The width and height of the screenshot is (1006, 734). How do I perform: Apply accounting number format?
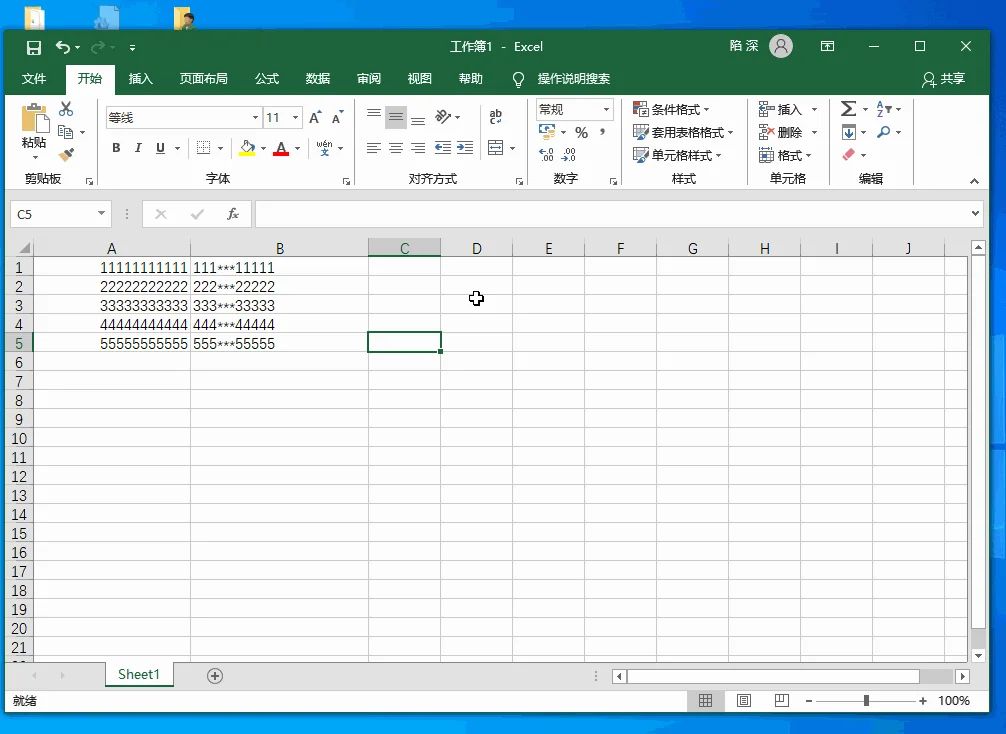click(547, 132)
